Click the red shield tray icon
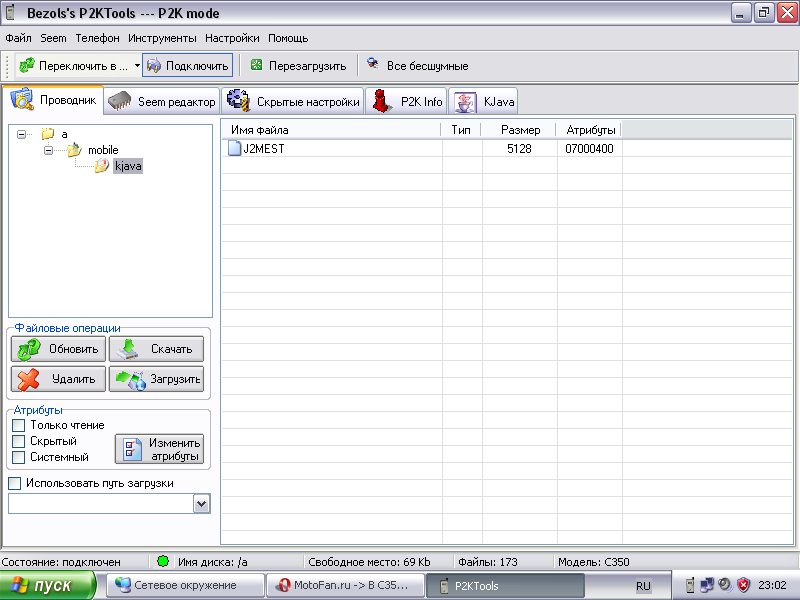800x600 pixels. tap(744, 585)
